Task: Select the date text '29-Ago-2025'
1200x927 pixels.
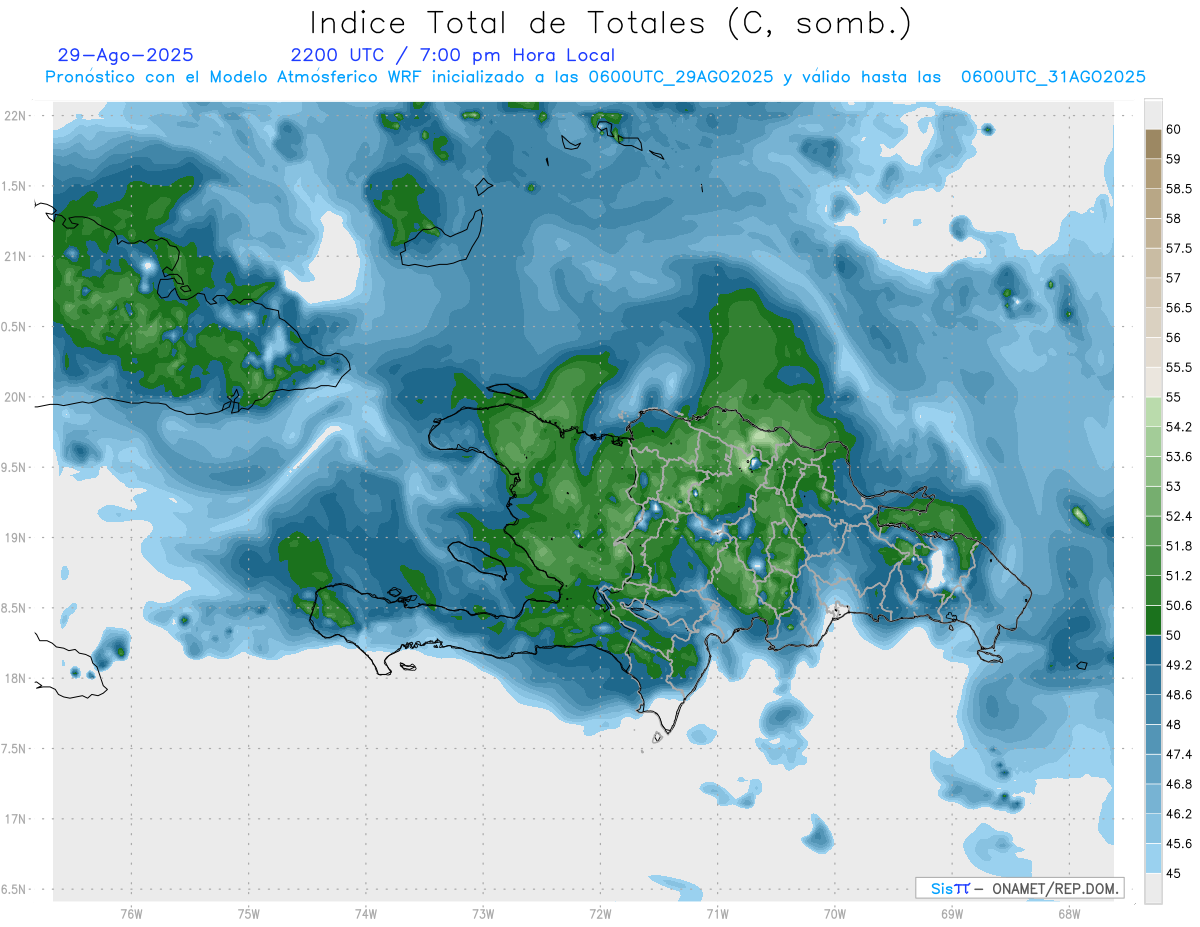Action: click(x=126, y=55)
